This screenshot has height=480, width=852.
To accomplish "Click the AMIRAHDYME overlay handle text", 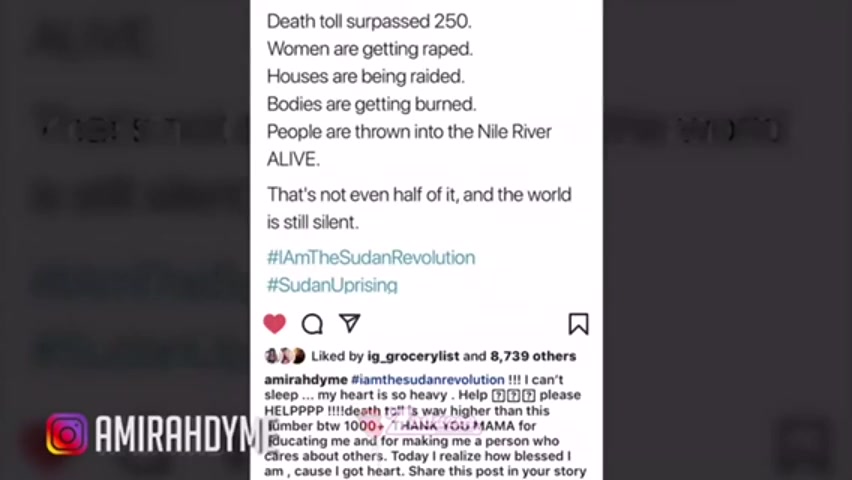I will click(179, 434).
